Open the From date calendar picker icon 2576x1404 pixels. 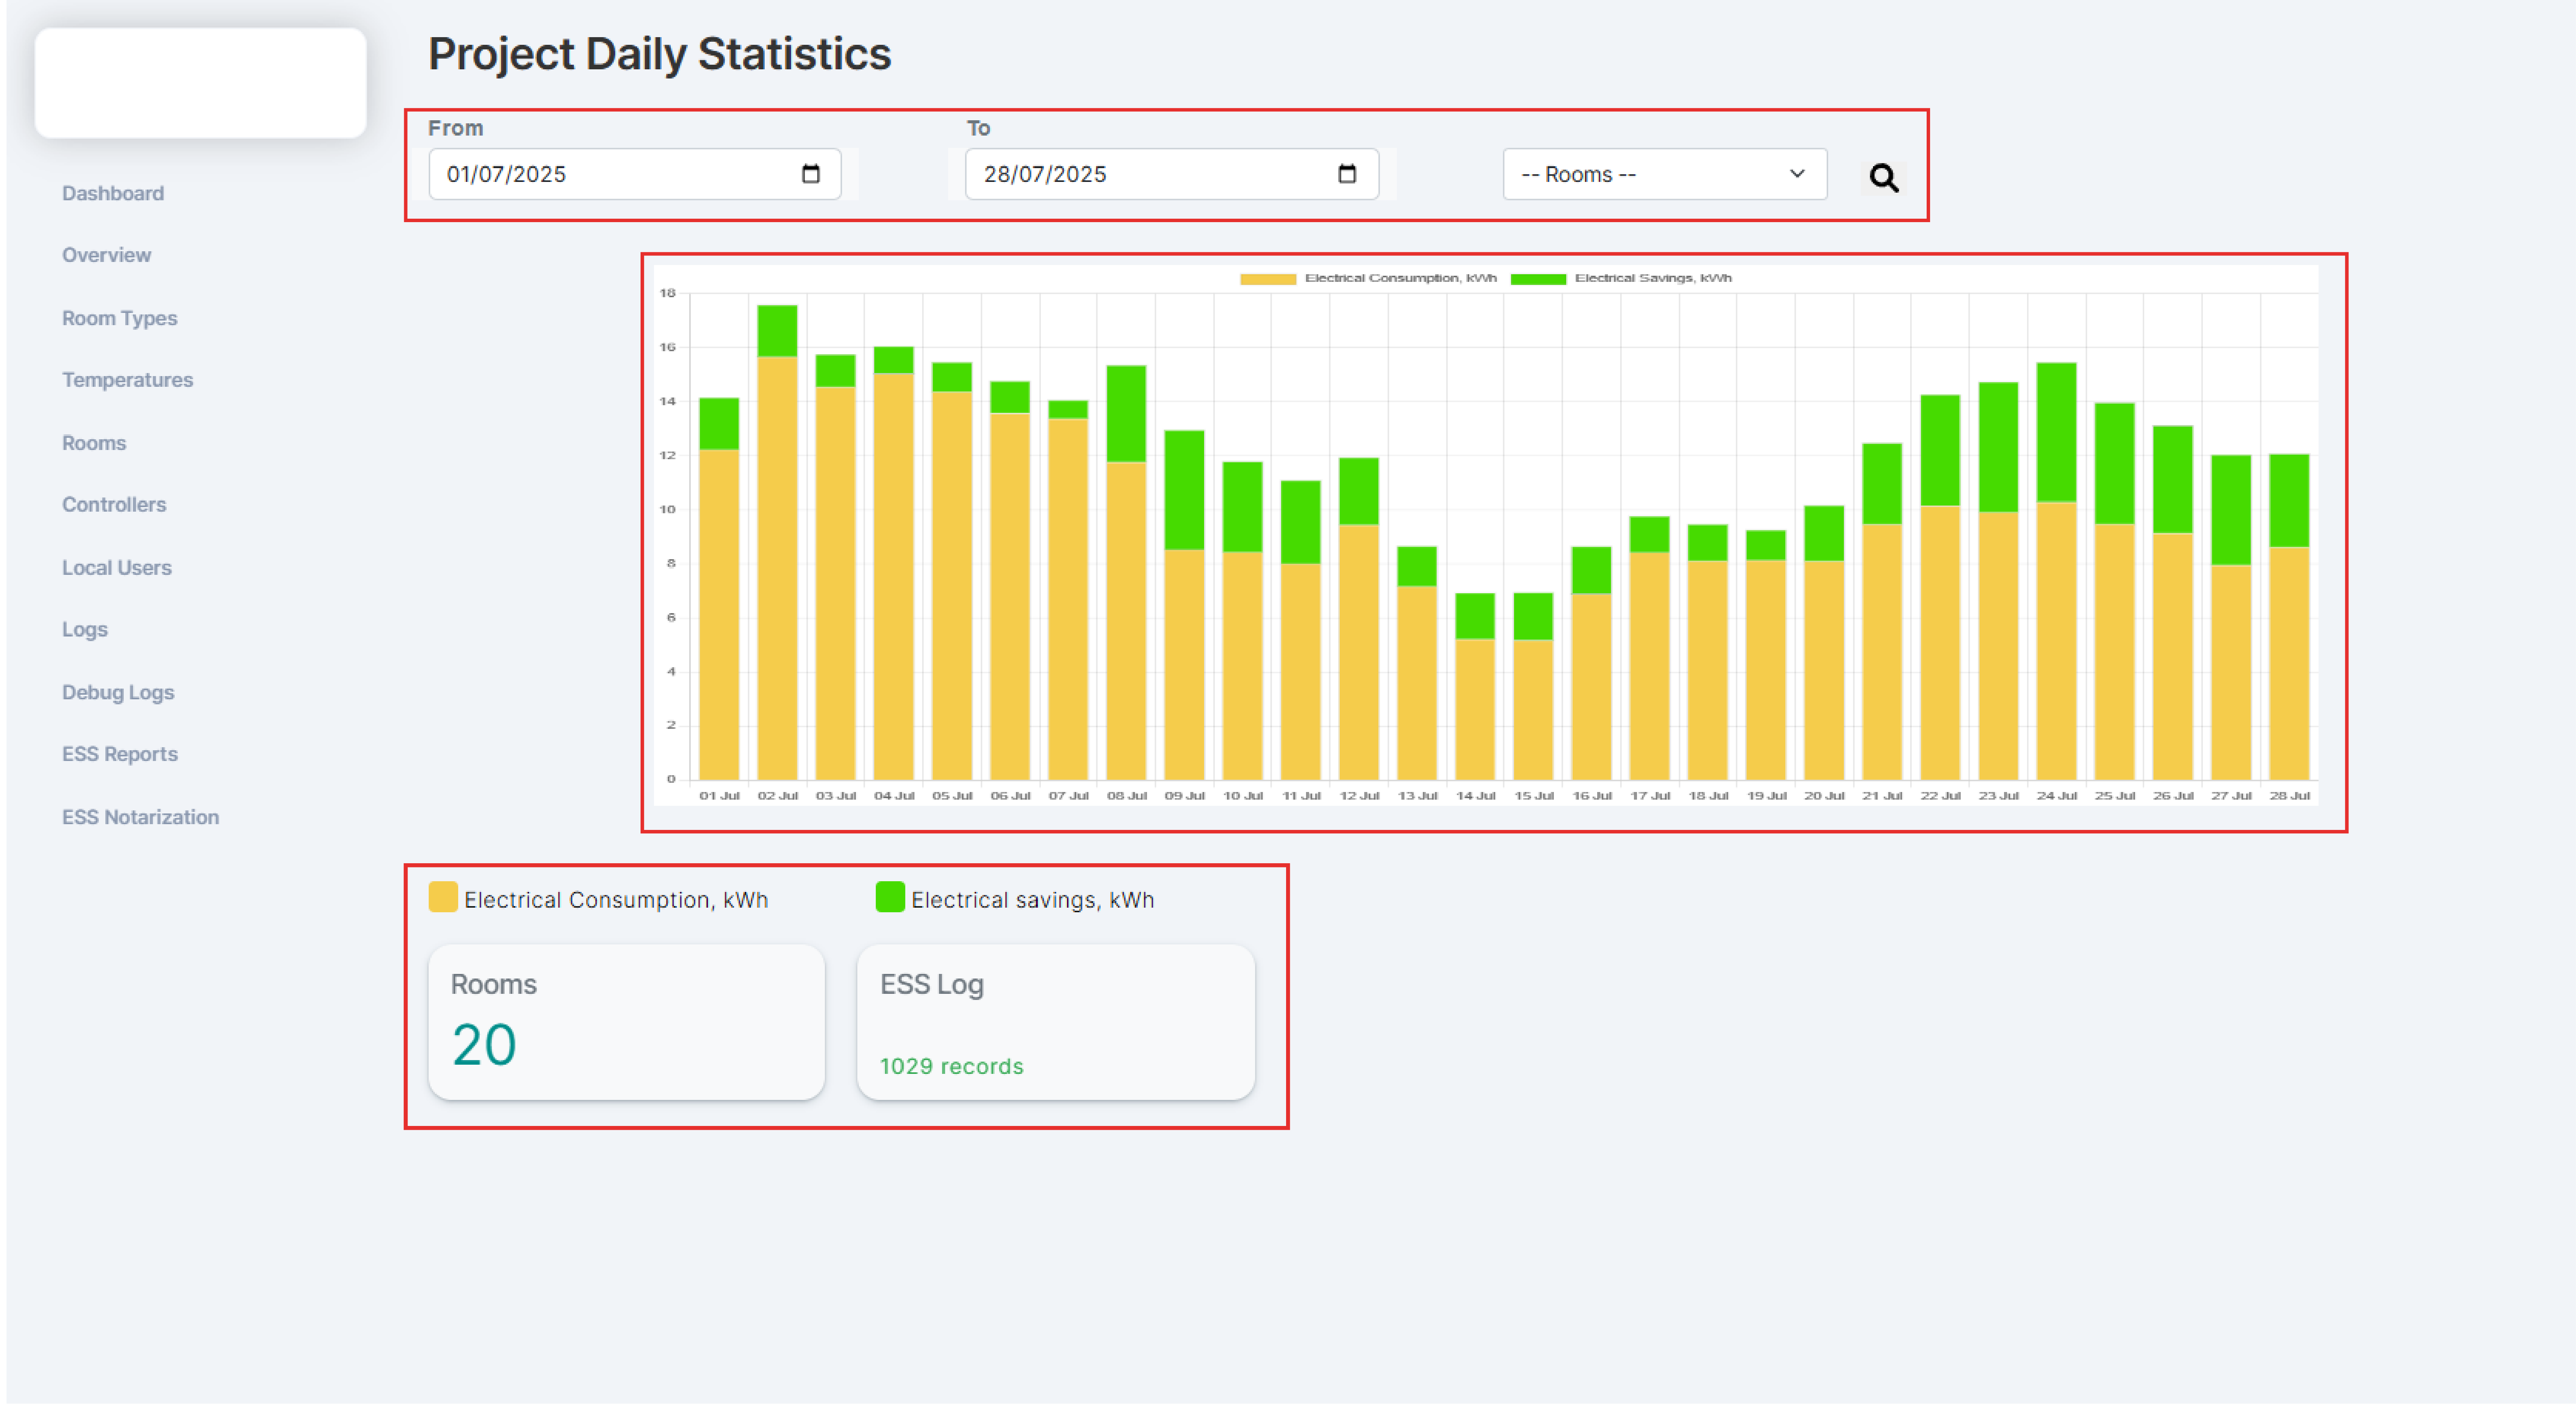point(810,174)
